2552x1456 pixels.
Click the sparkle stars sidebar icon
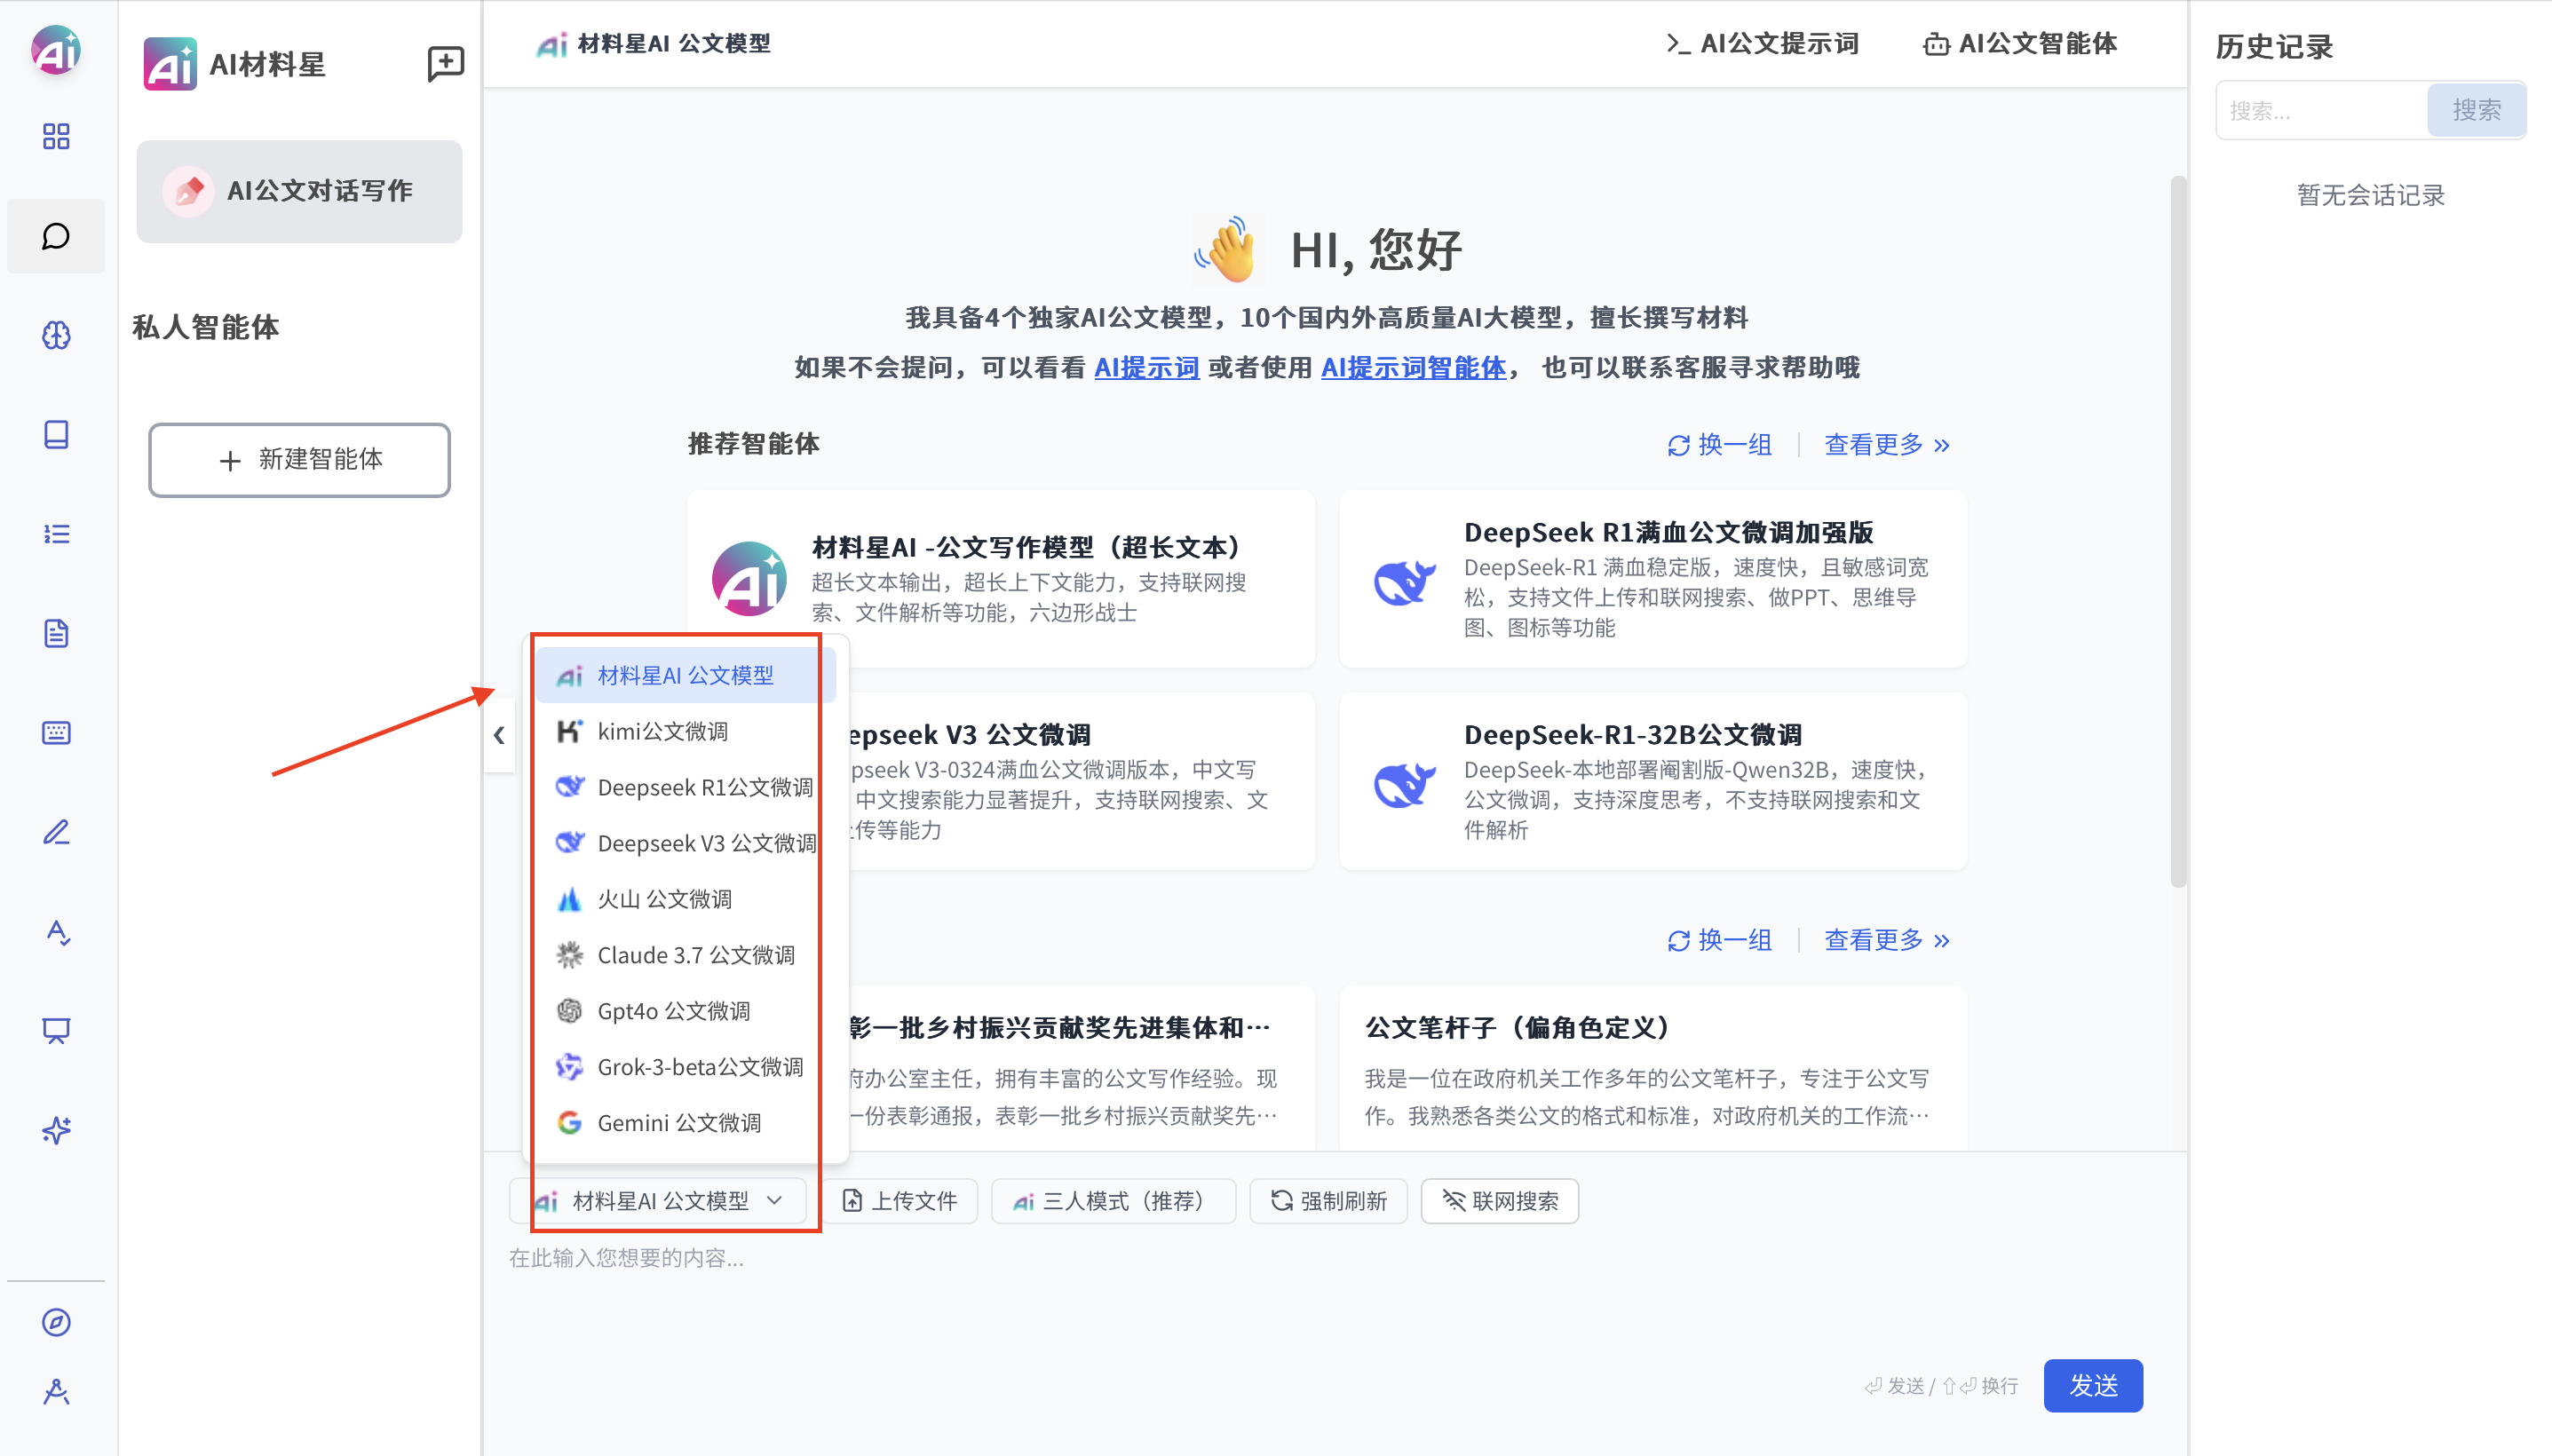tap(56, 1130)
